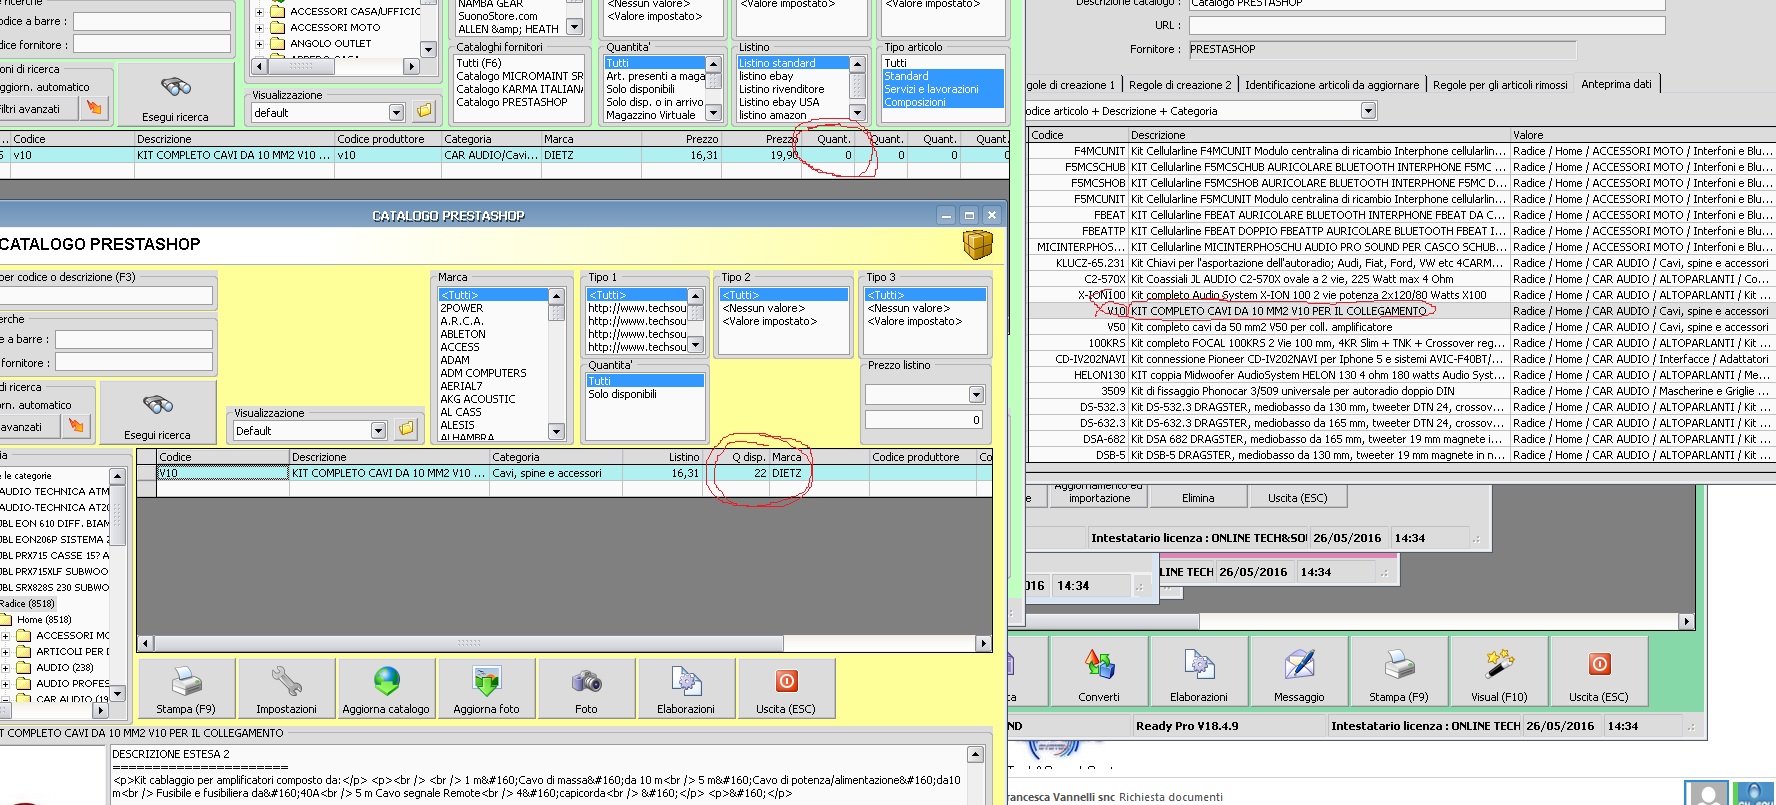
Task: Select 'Listino rivenditore' in the Listino list
Action: pyautogui.click(x=782, y=89)
